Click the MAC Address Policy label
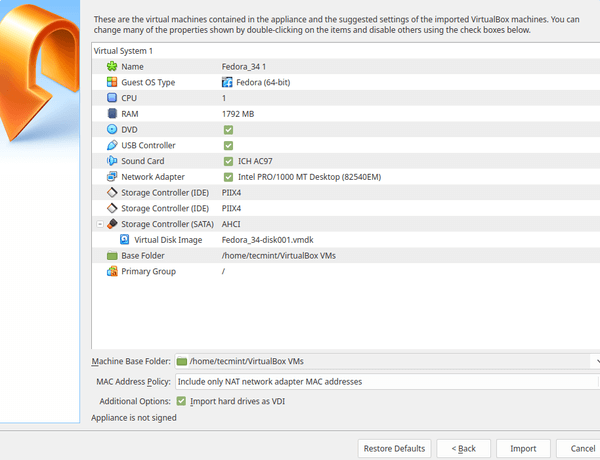 [133, 382]
